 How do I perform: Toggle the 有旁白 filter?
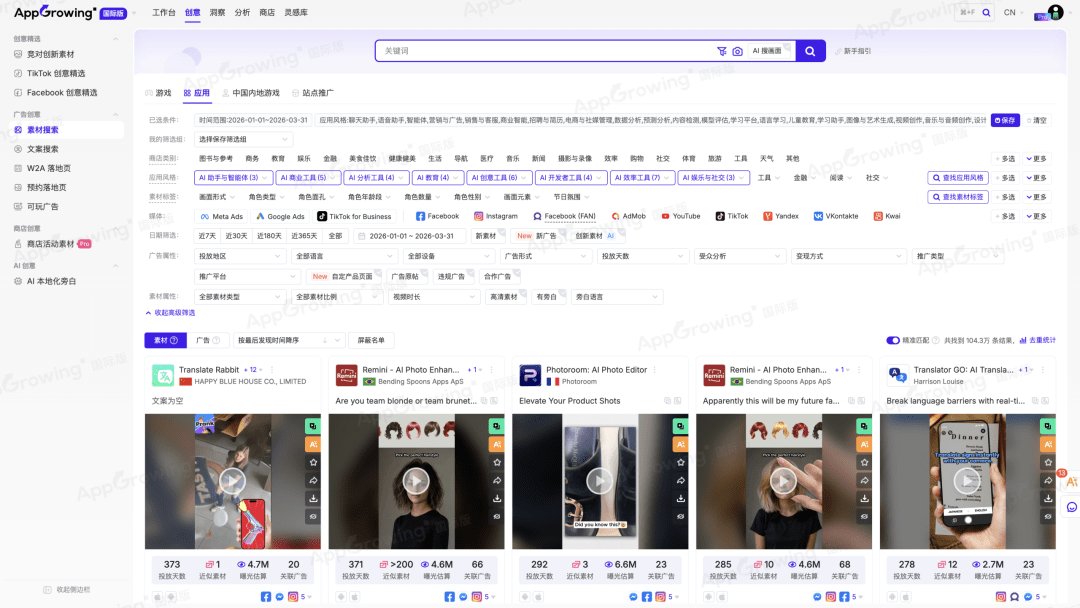click(547, 297)
